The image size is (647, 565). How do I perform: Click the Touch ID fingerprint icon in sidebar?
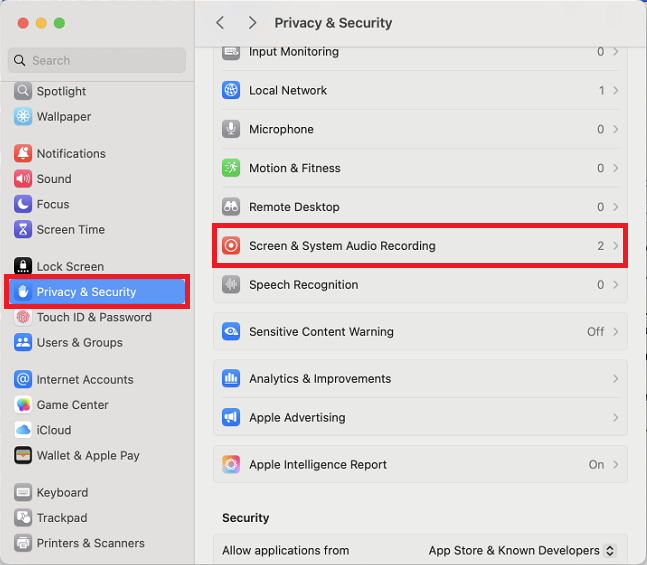[23, 317]
